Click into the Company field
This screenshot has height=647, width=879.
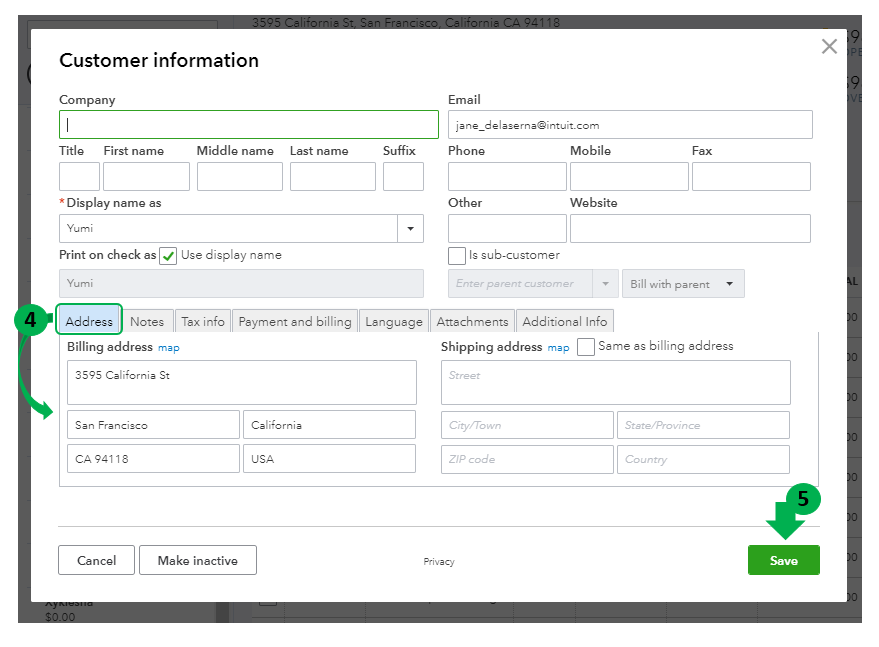249,125
